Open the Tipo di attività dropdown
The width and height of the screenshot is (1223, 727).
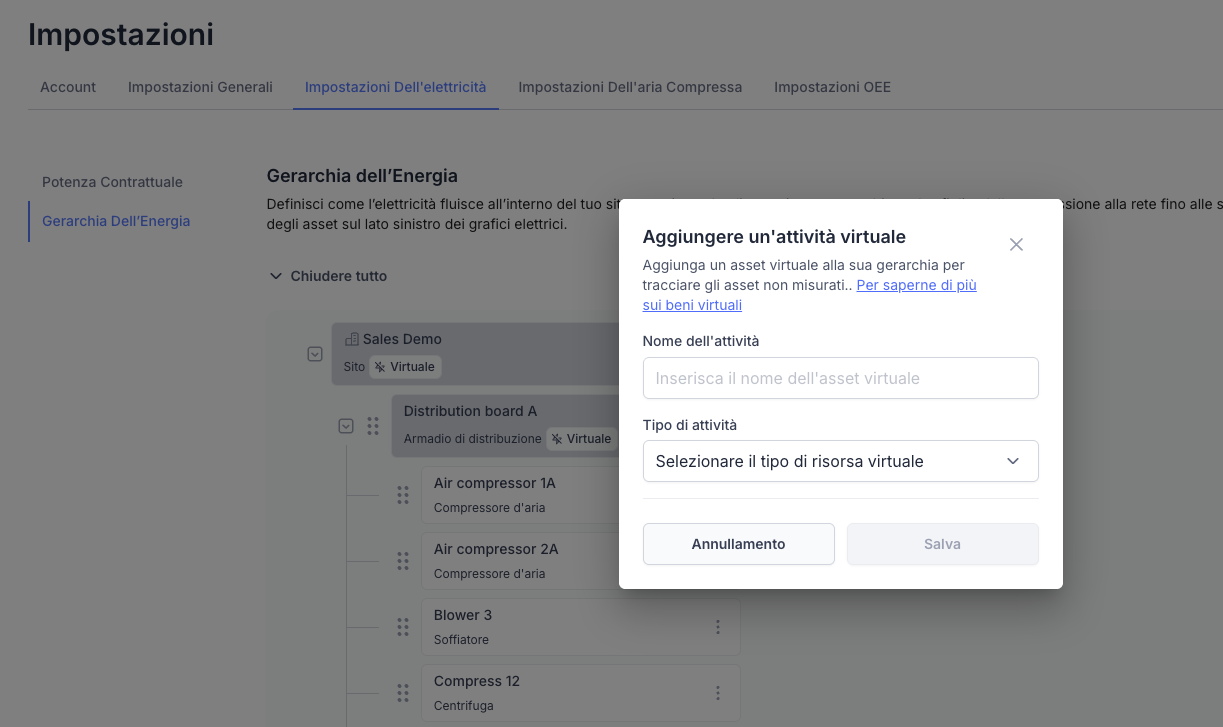point(840,461)
